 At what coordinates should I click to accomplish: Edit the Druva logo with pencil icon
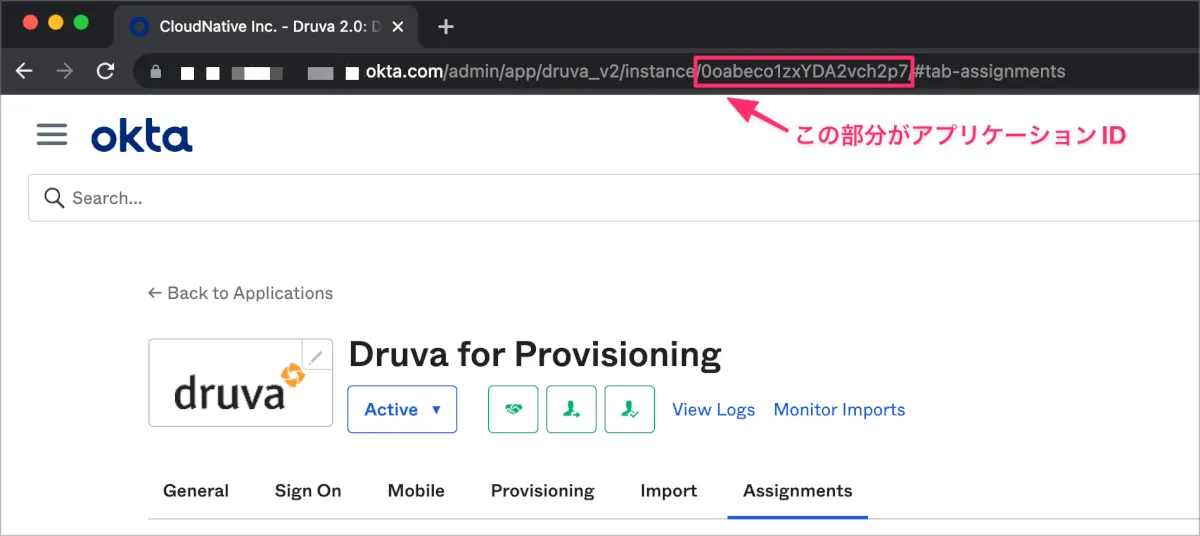click(x=317, y=356)
